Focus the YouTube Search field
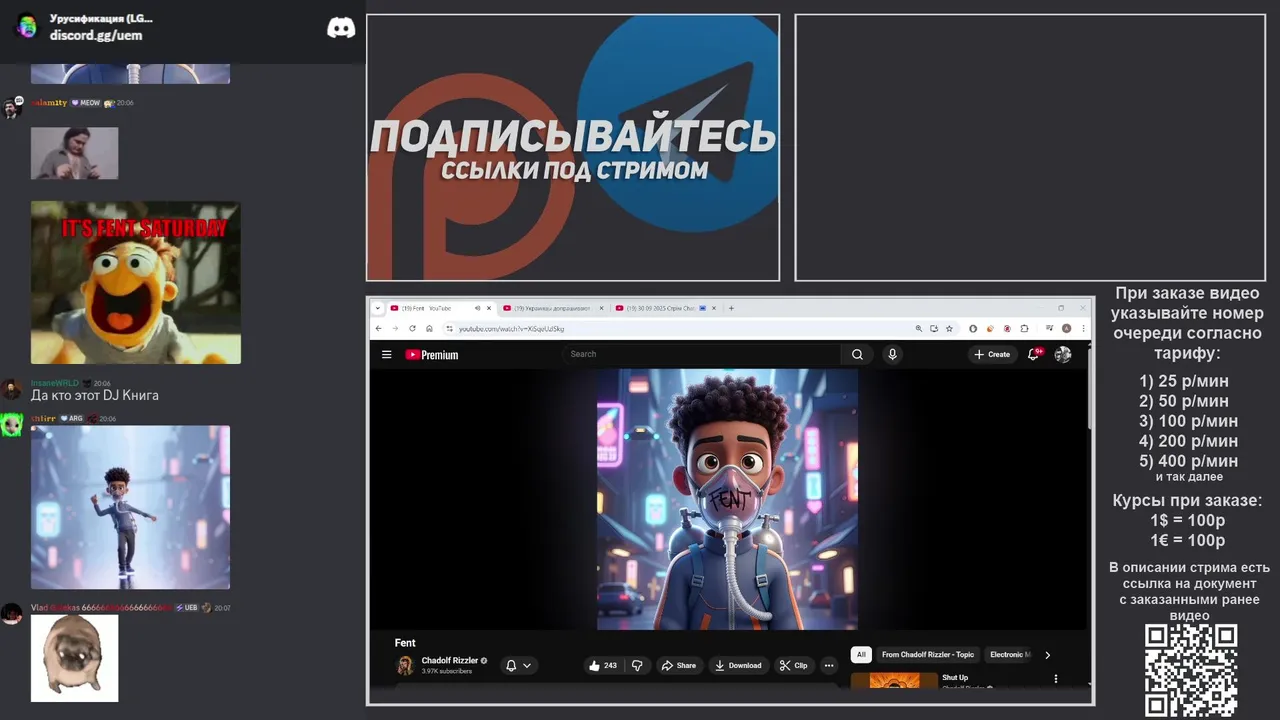 [x=702, y=354]
